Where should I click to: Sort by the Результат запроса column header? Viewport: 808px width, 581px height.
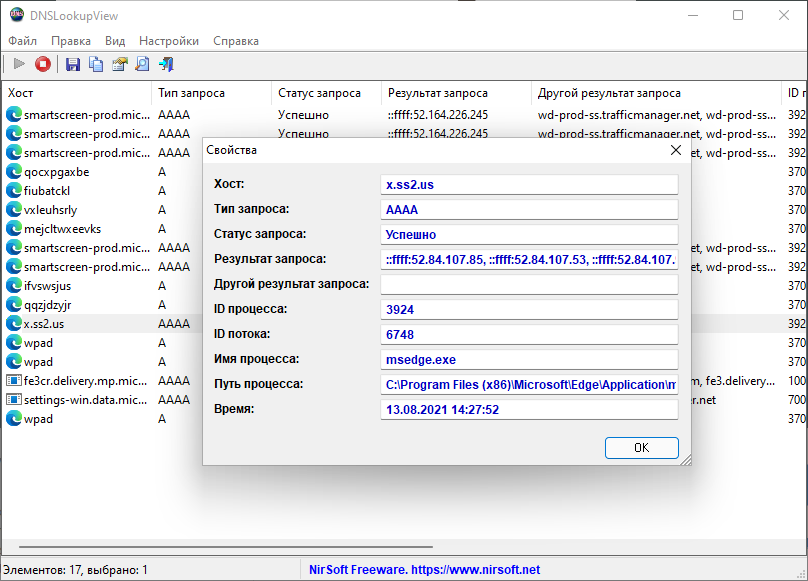(456, 93)
